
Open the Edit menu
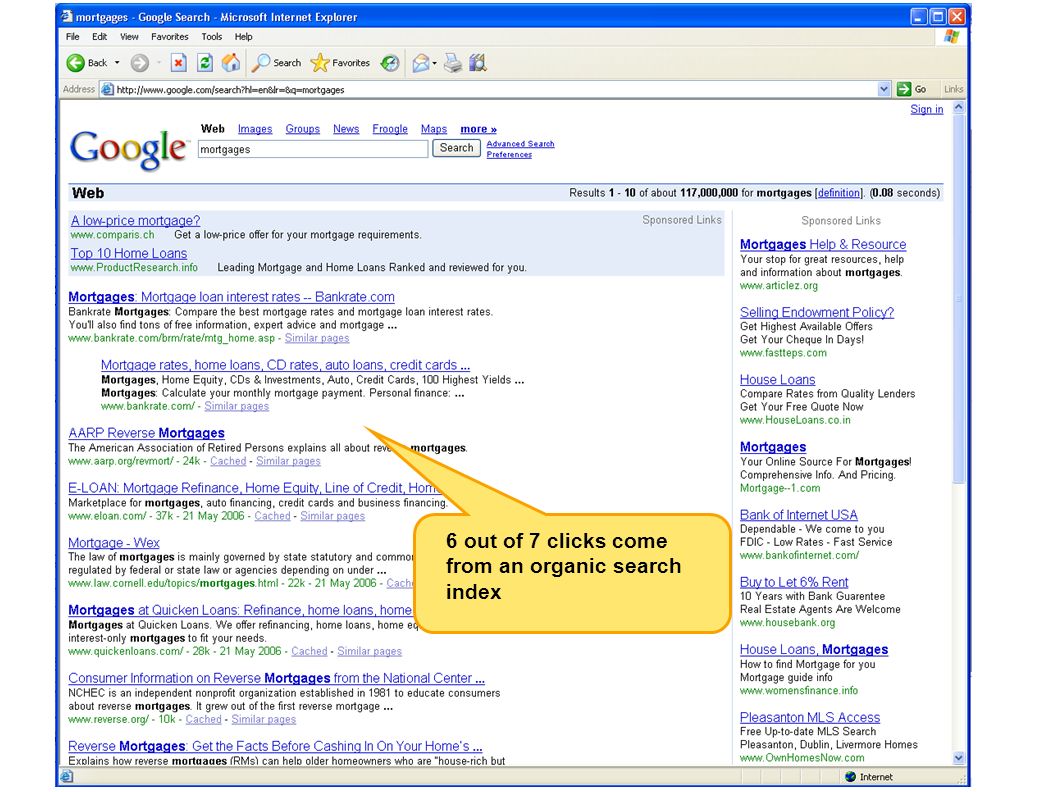click(100, 36)
